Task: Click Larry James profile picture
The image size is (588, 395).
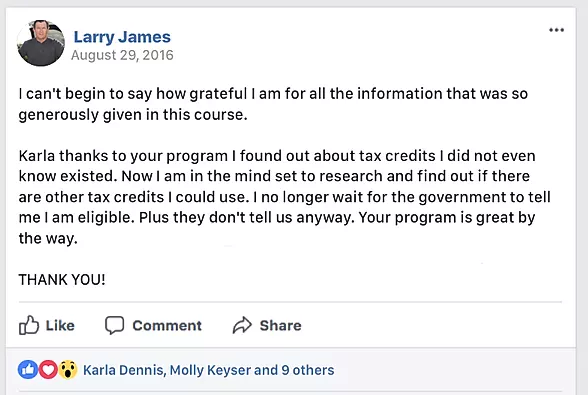Action: tap(41, 43)
